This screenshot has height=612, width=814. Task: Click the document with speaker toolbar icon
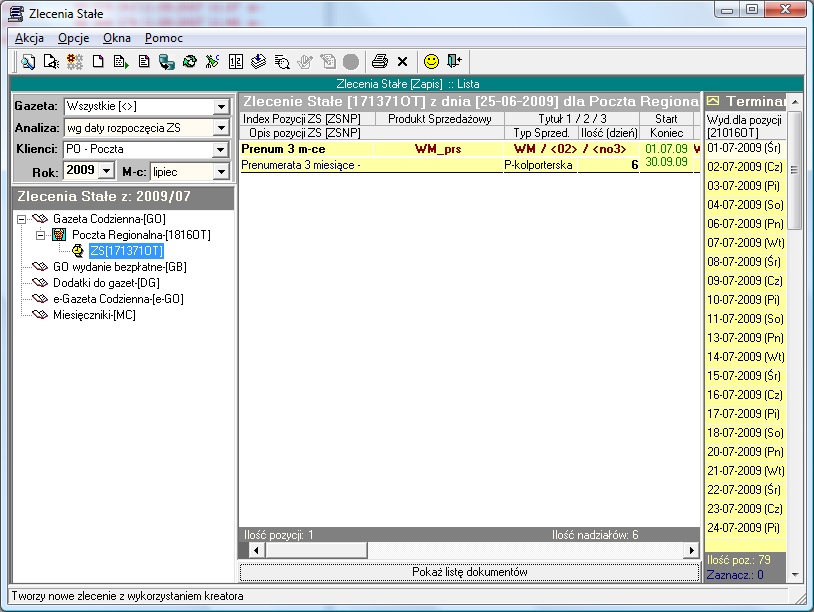[x=51, y=62]
